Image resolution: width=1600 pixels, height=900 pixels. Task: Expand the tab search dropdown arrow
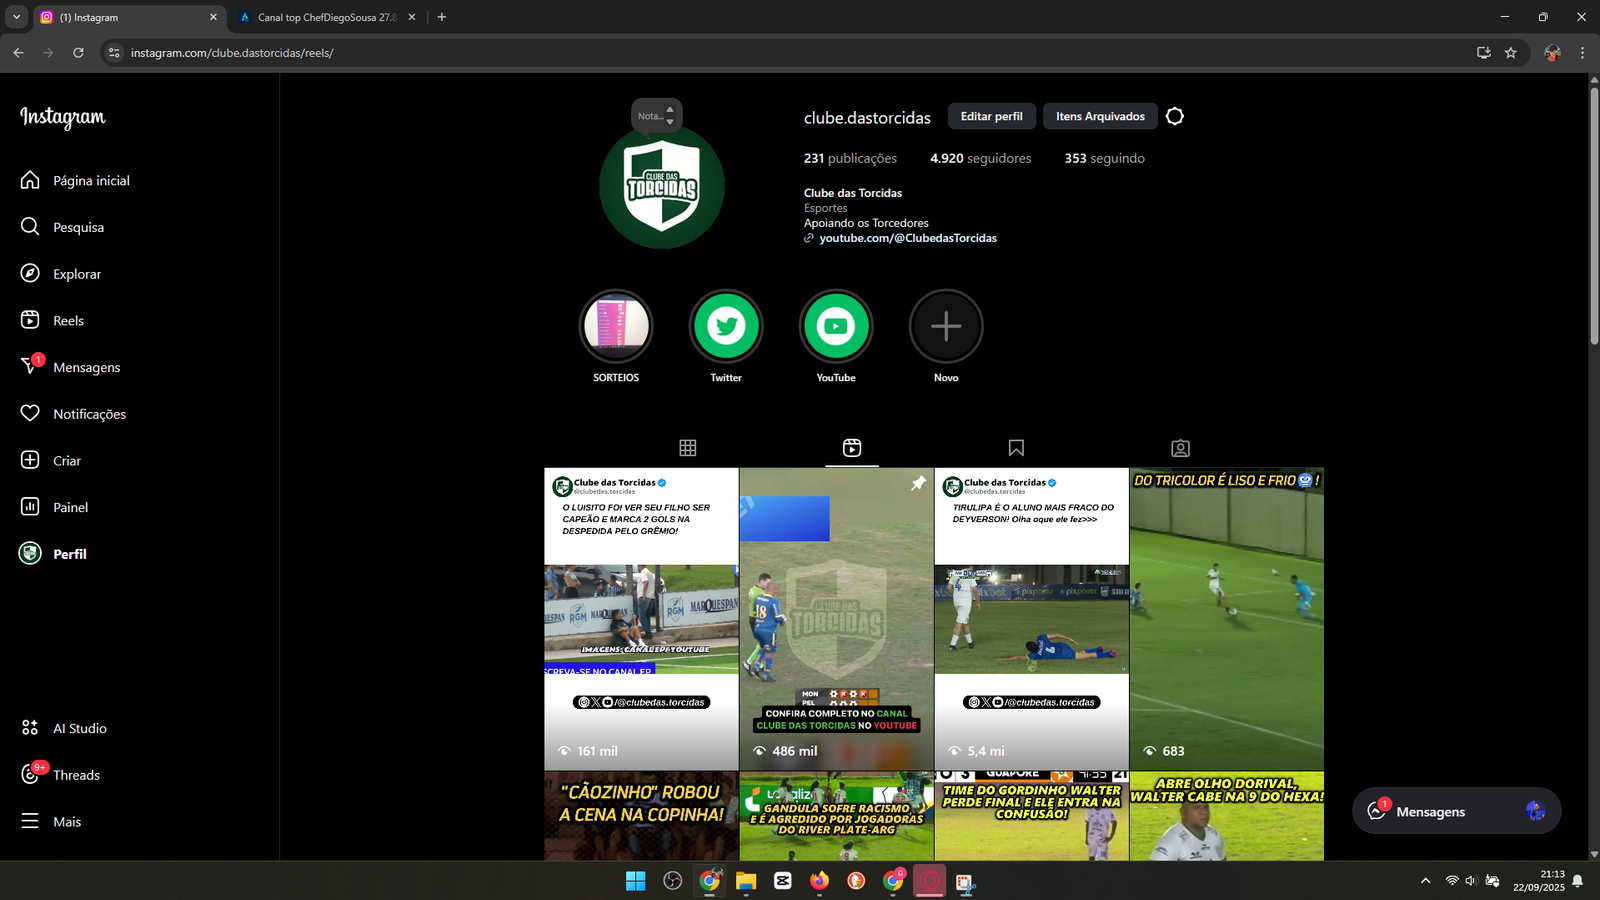[x=16, y=17]
